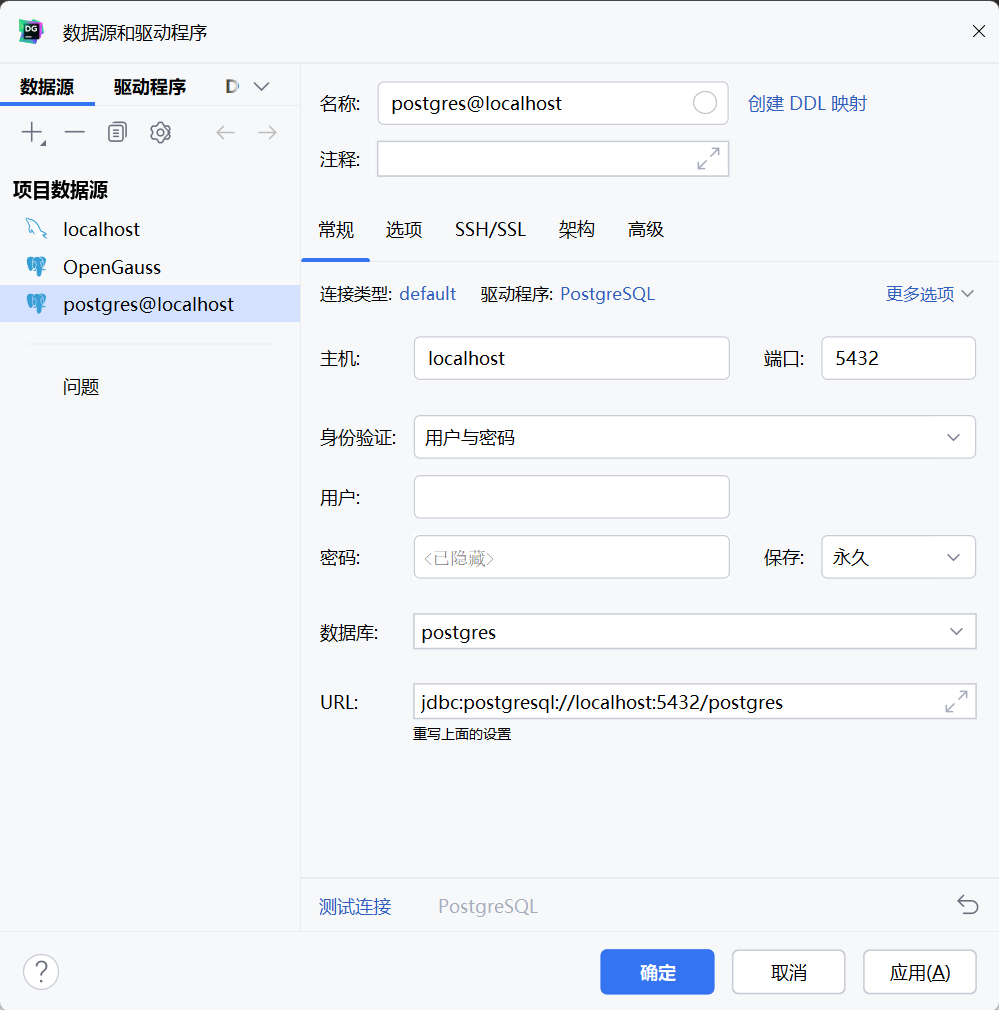Select postgres@localhost data source in tree

[x=150, y=304]
